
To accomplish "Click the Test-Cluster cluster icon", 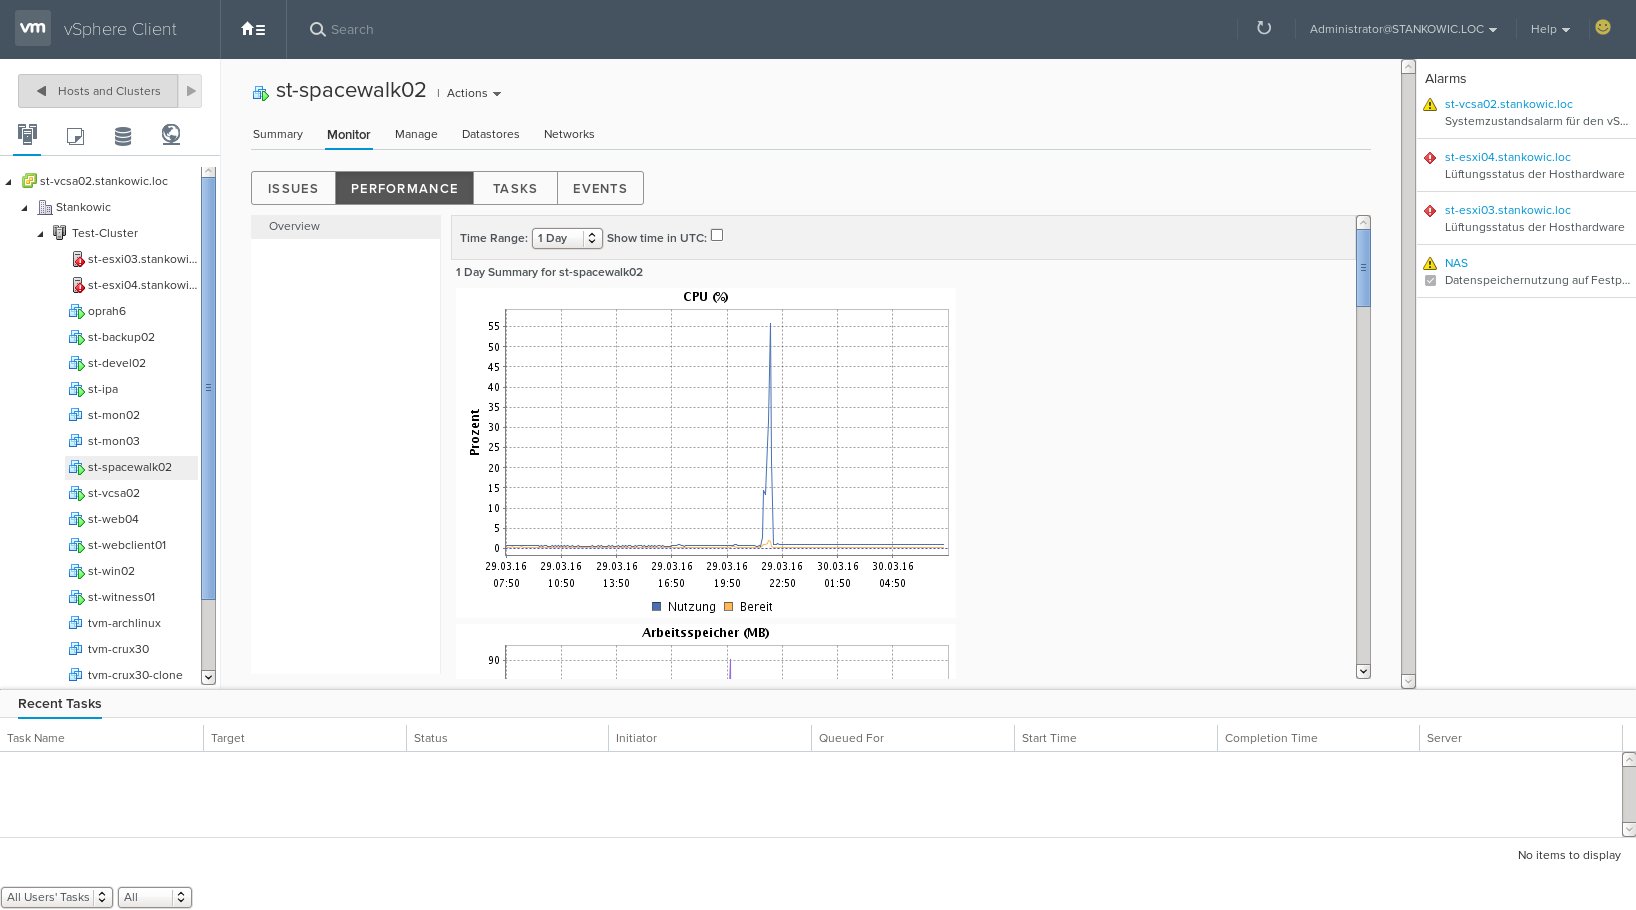I will 59,233.
